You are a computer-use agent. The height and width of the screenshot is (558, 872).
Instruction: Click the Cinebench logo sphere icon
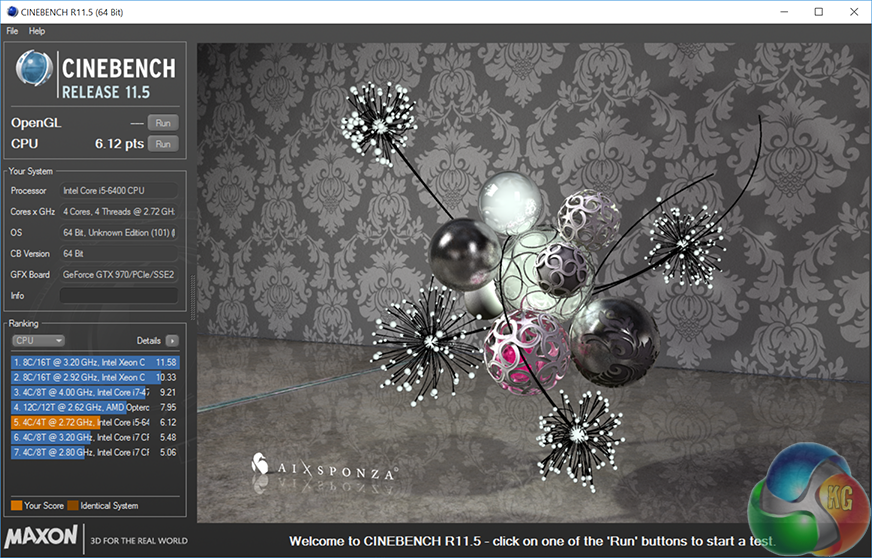34,73
